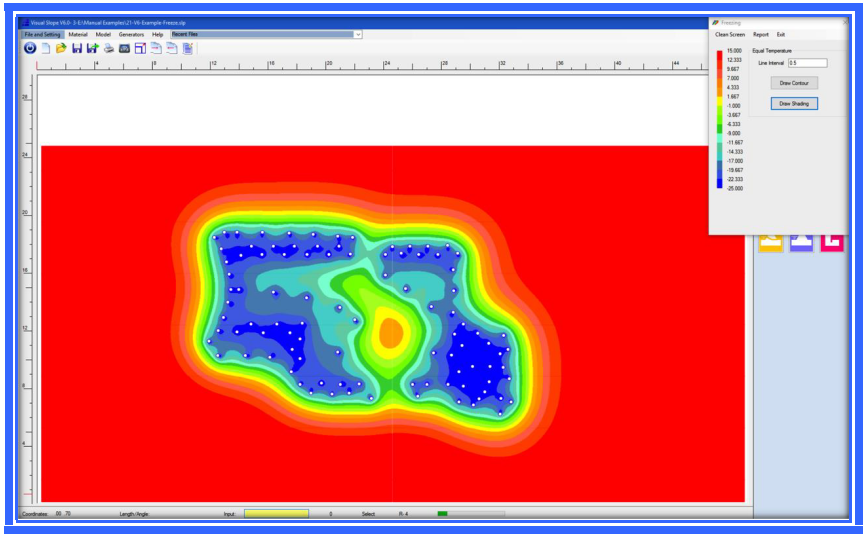This screenshot has width=867, height=537.
Task: Save the project with floppy disk icon
Action: tap(77, 47)
